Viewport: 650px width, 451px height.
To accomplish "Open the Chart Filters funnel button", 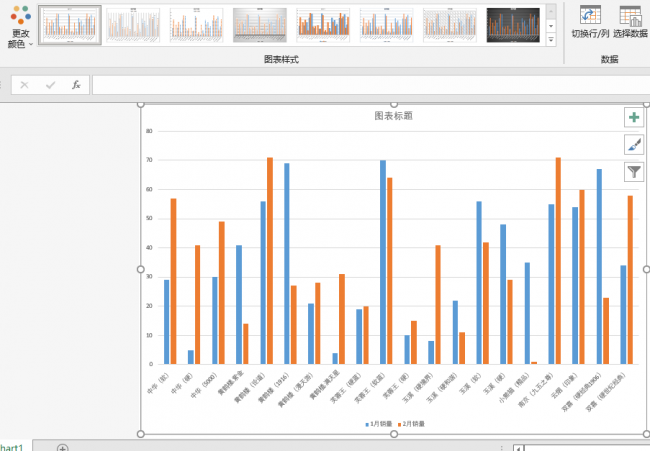I will pyautogui.click(x=634, y=172).
